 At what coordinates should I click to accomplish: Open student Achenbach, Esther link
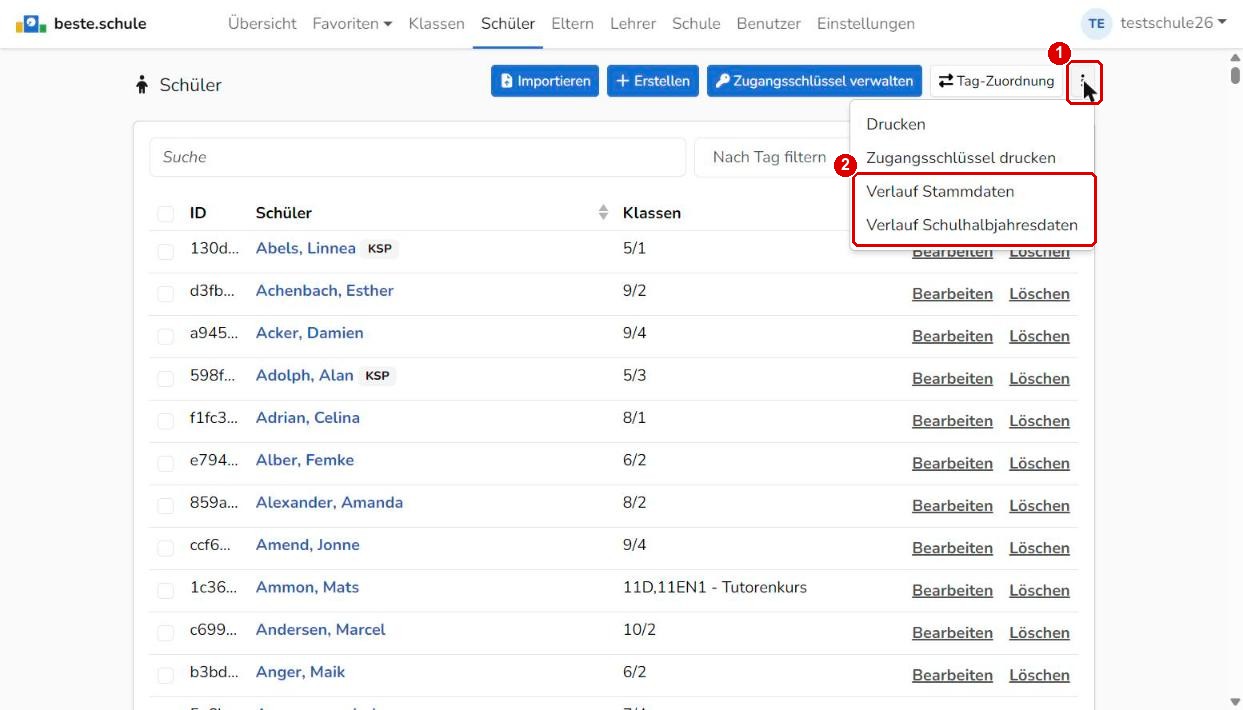325,290
